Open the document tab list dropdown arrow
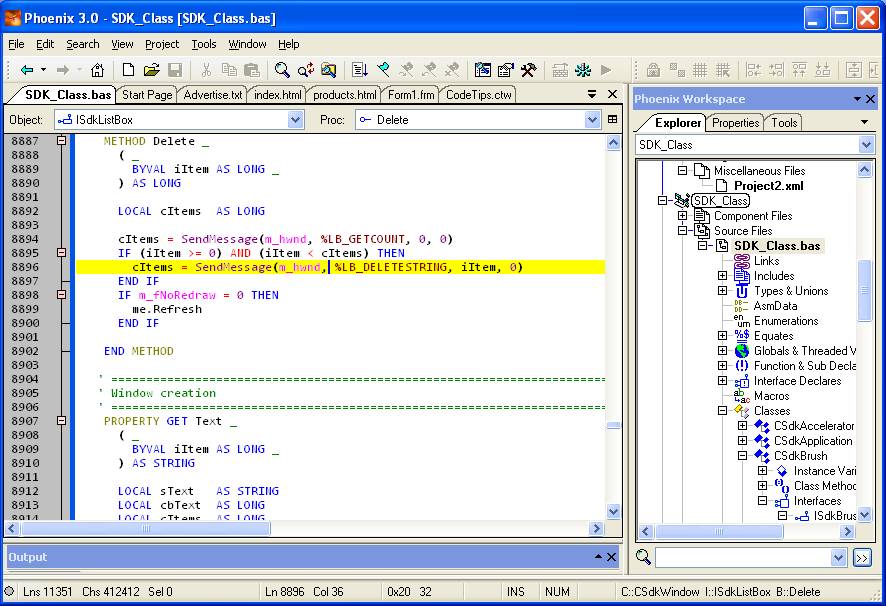 pyautogui.click(x=592, y=94)
